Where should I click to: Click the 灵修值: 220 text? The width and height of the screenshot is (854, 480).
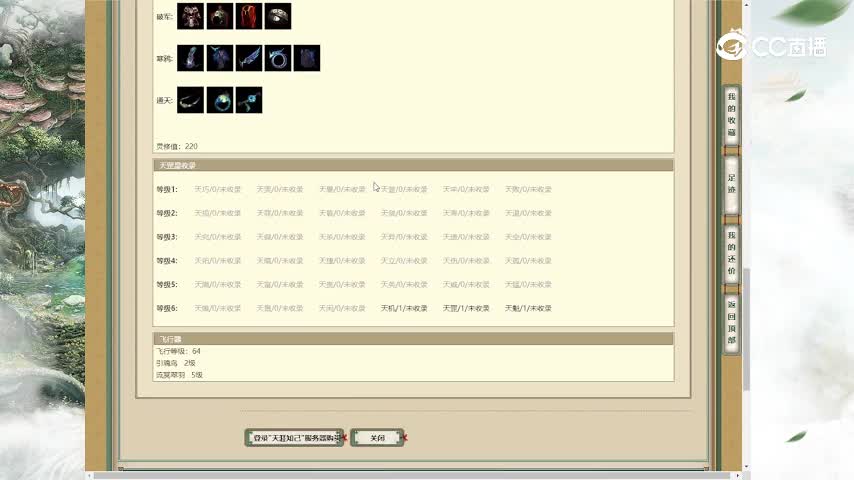click(x=177, y=146)
